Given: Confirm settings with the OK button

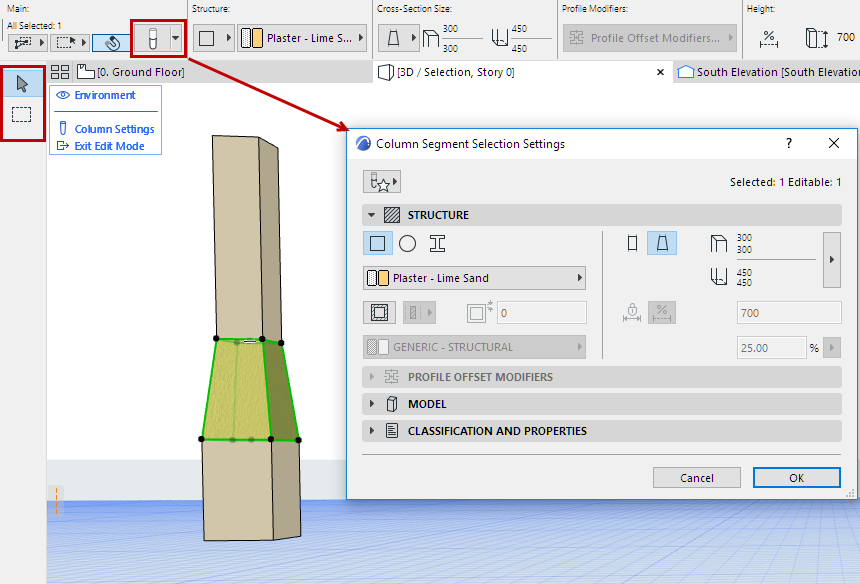Looking at the screenshot, I should click(x=796, y=477).
